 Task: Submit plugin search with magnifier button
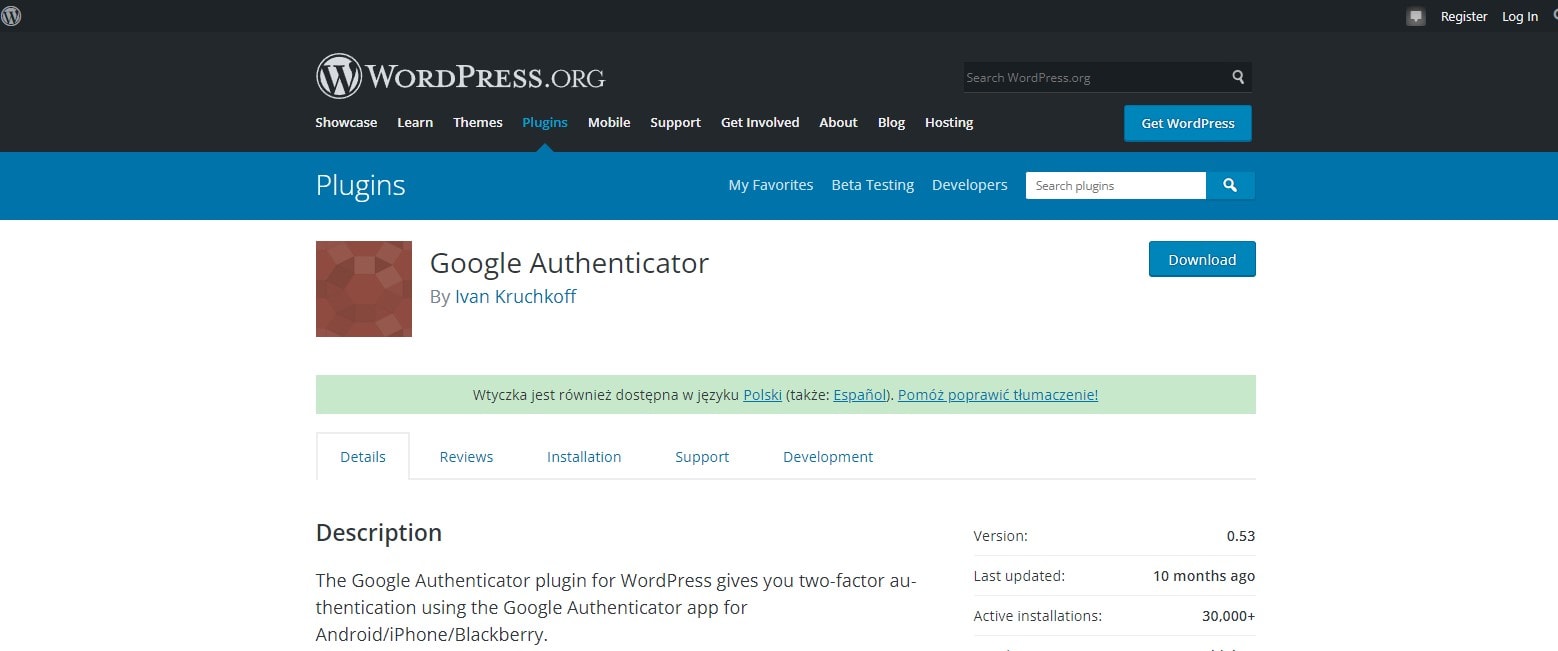click(x=1230, y=186)
